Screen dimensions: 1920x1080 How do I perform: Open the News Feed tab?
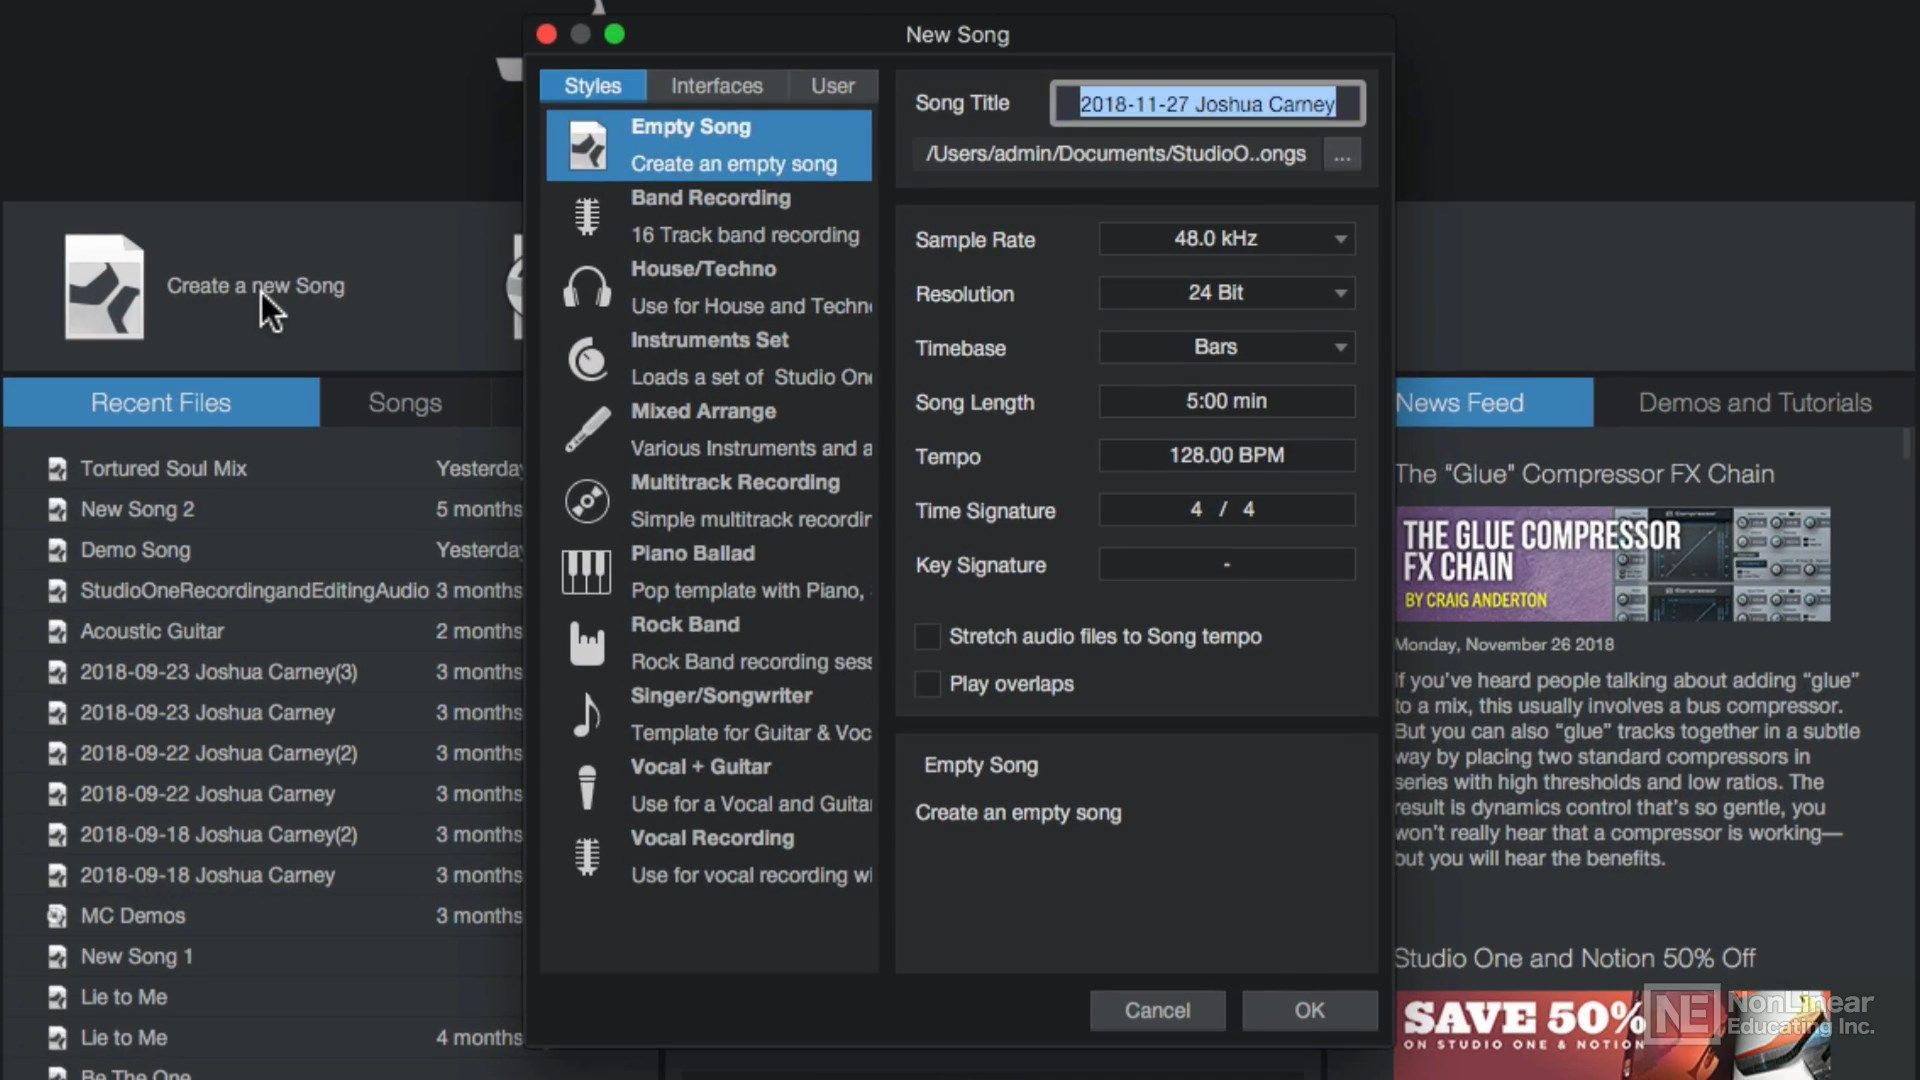(1493, 402)
